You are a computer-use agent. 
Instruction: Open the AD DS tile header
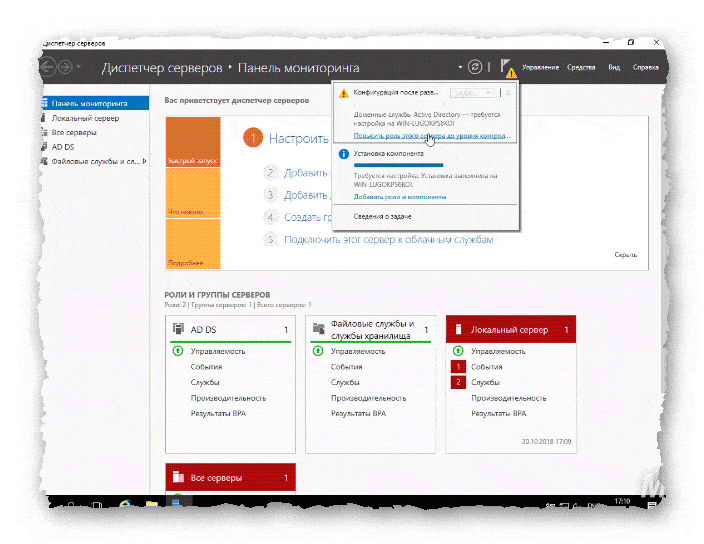(231, 329)
